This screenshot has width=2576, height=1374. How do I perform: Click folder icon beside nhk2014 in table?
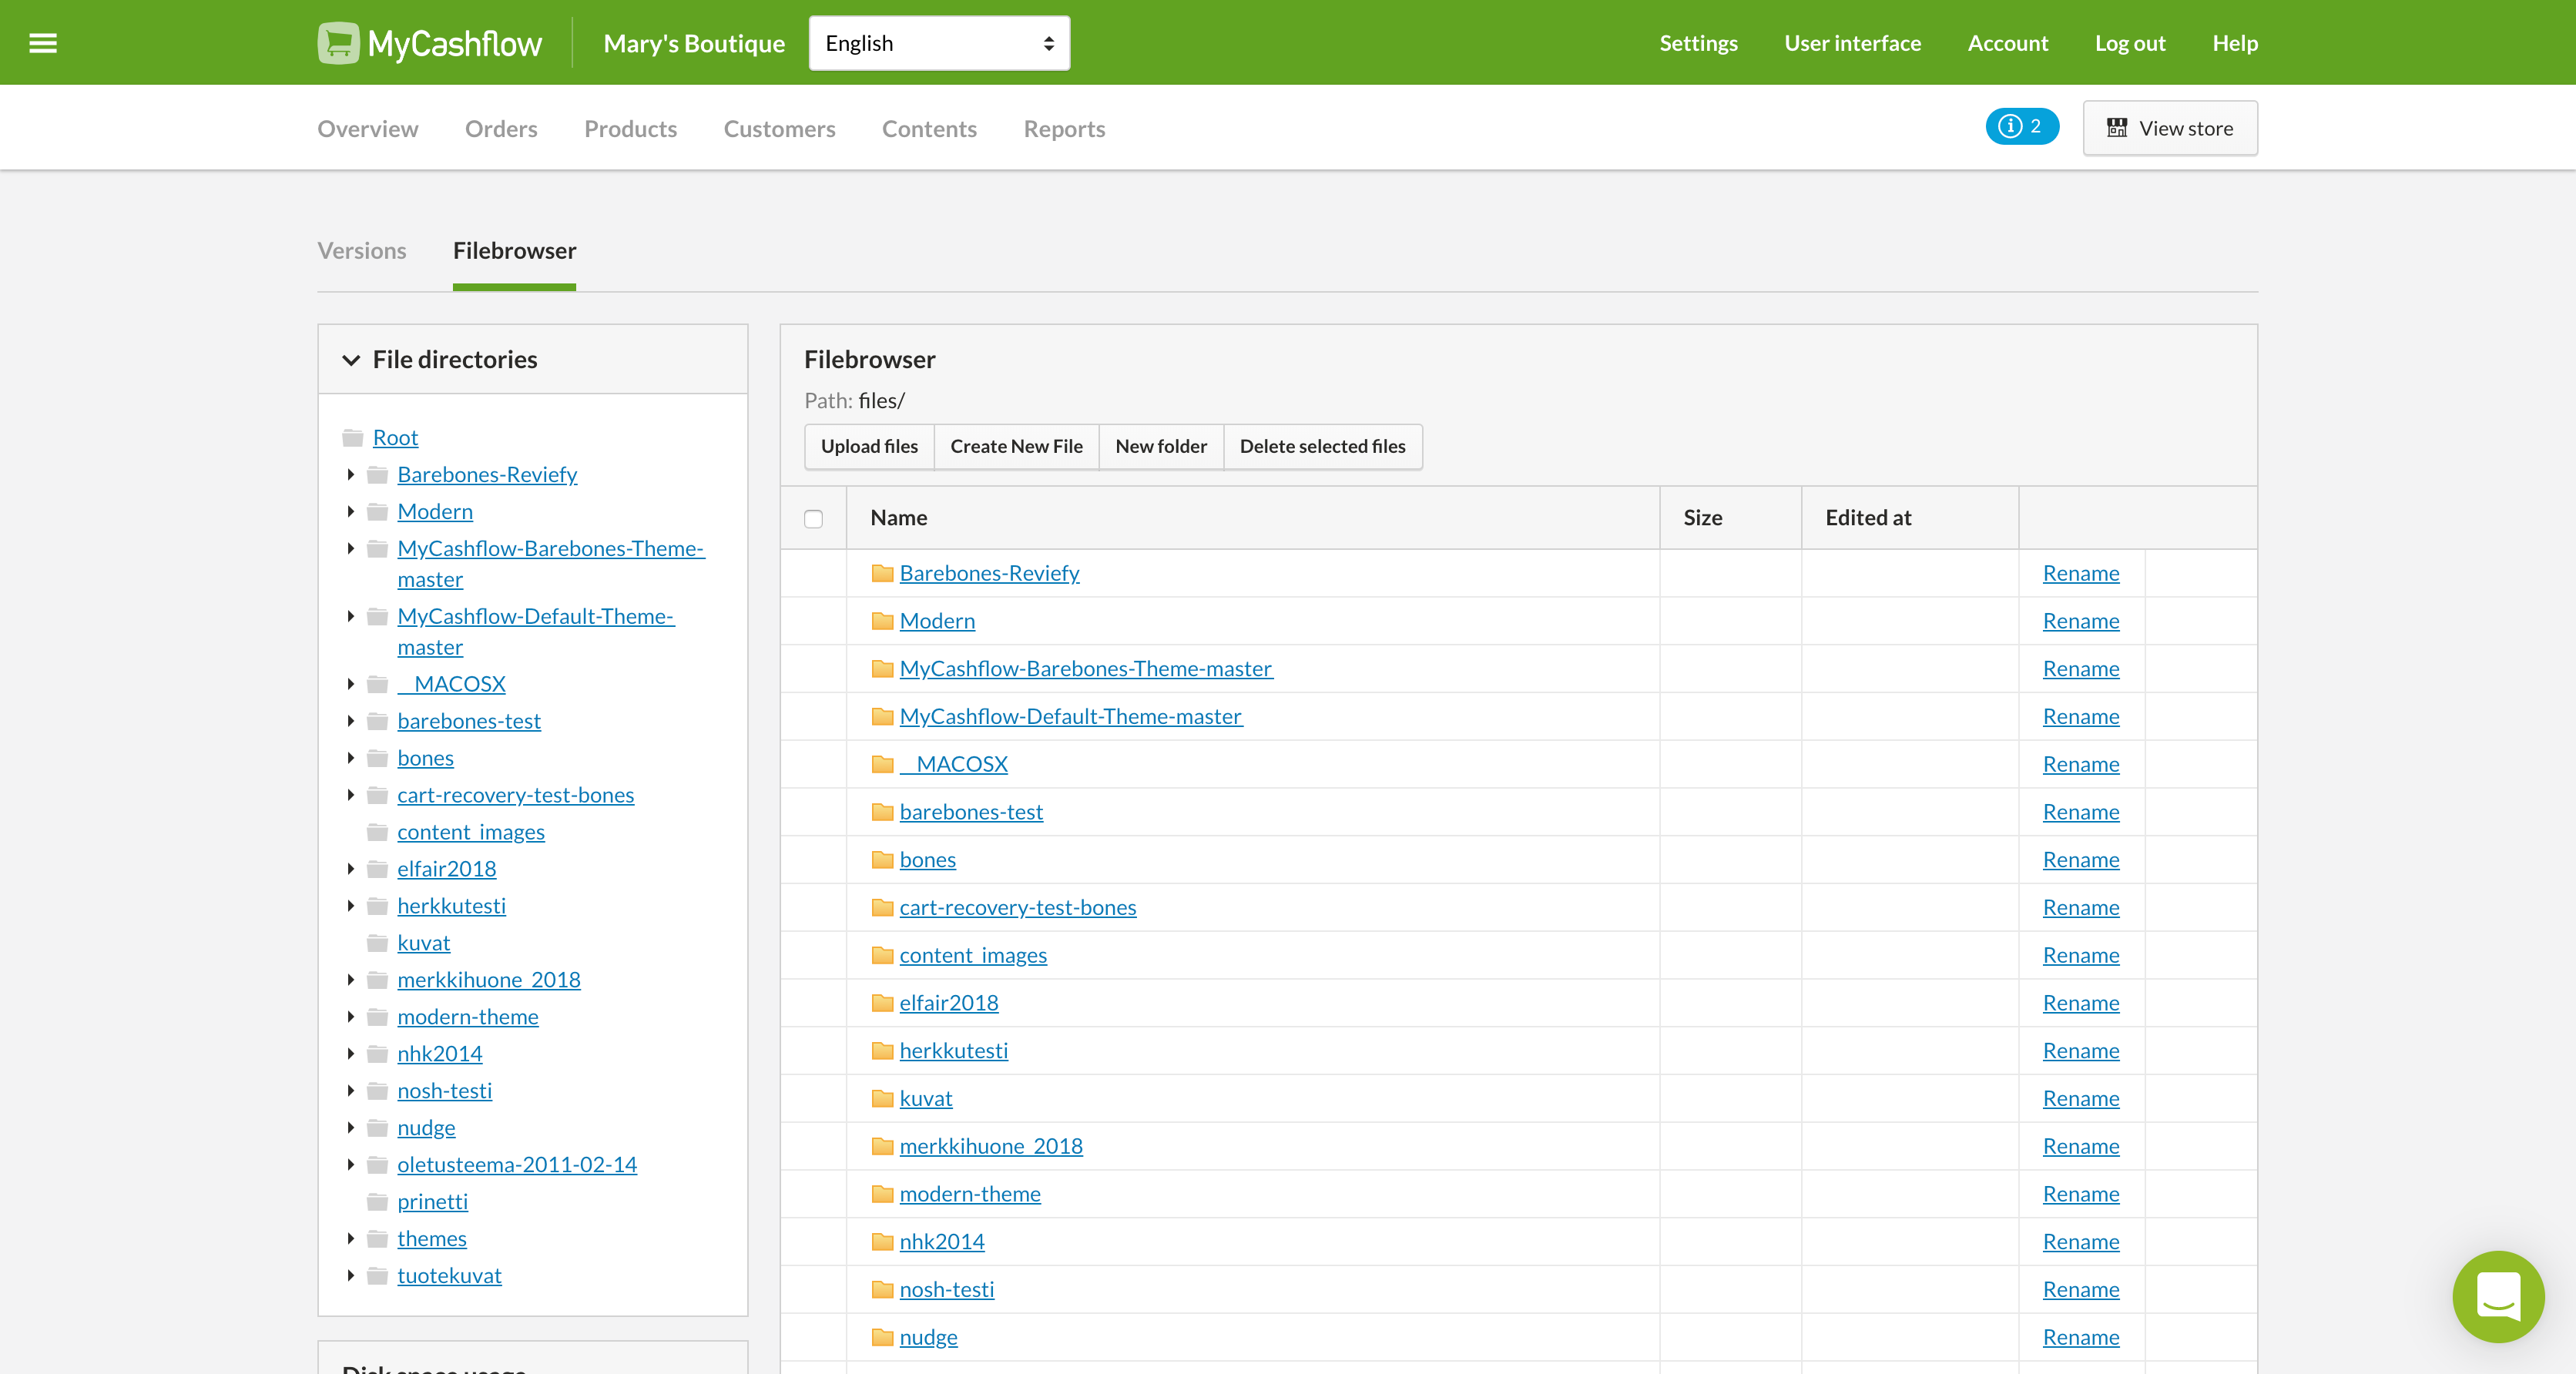(882, 1242)
